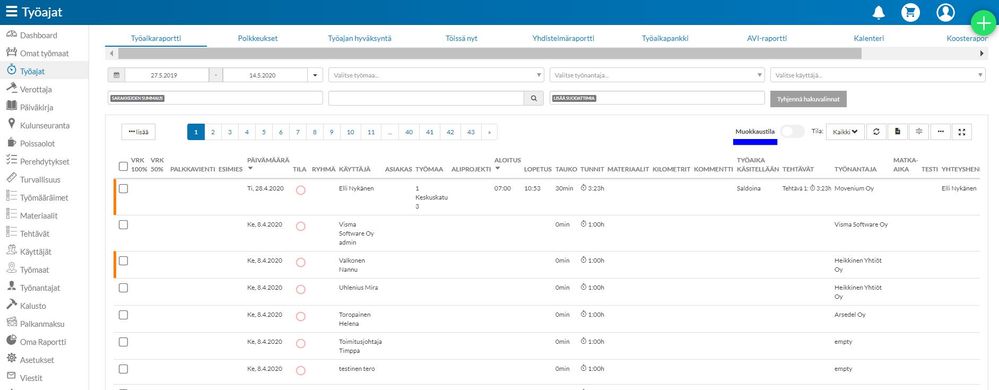Screen dimensions: 999x390
Task: Click the Lisää suodattimia filter field
Action: 657,98
